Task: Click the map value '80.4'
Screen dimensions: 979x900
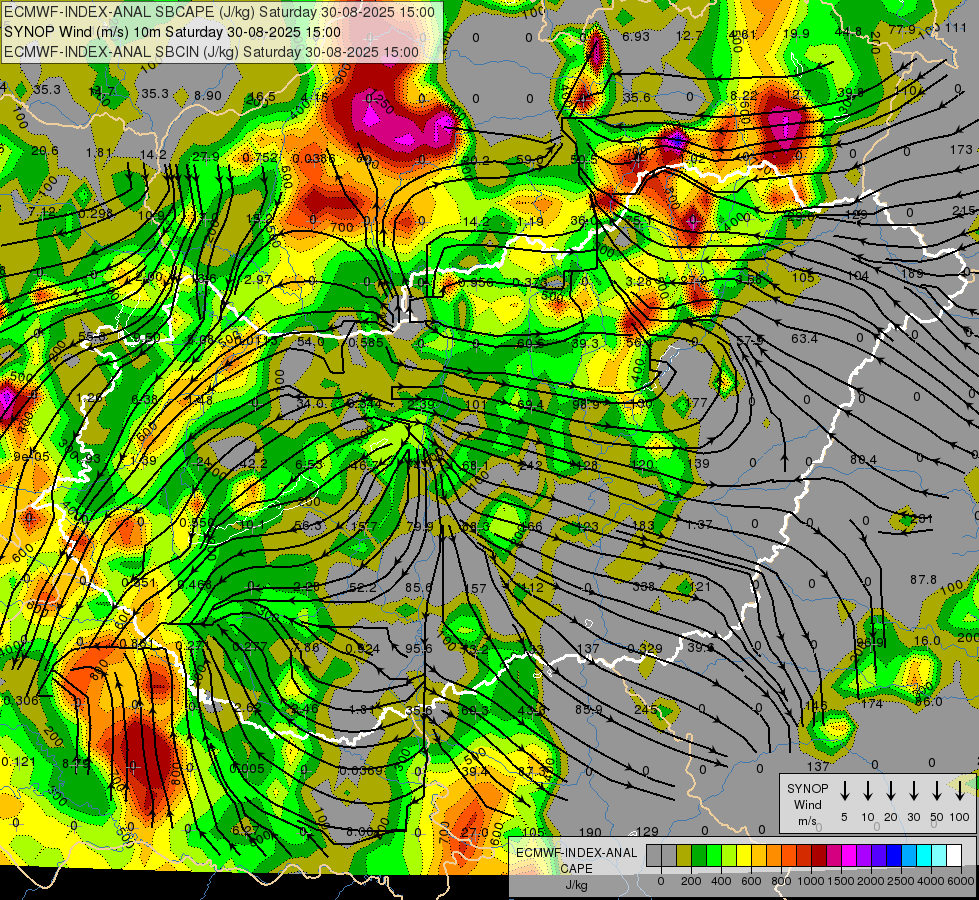Action: coord(863,460)
